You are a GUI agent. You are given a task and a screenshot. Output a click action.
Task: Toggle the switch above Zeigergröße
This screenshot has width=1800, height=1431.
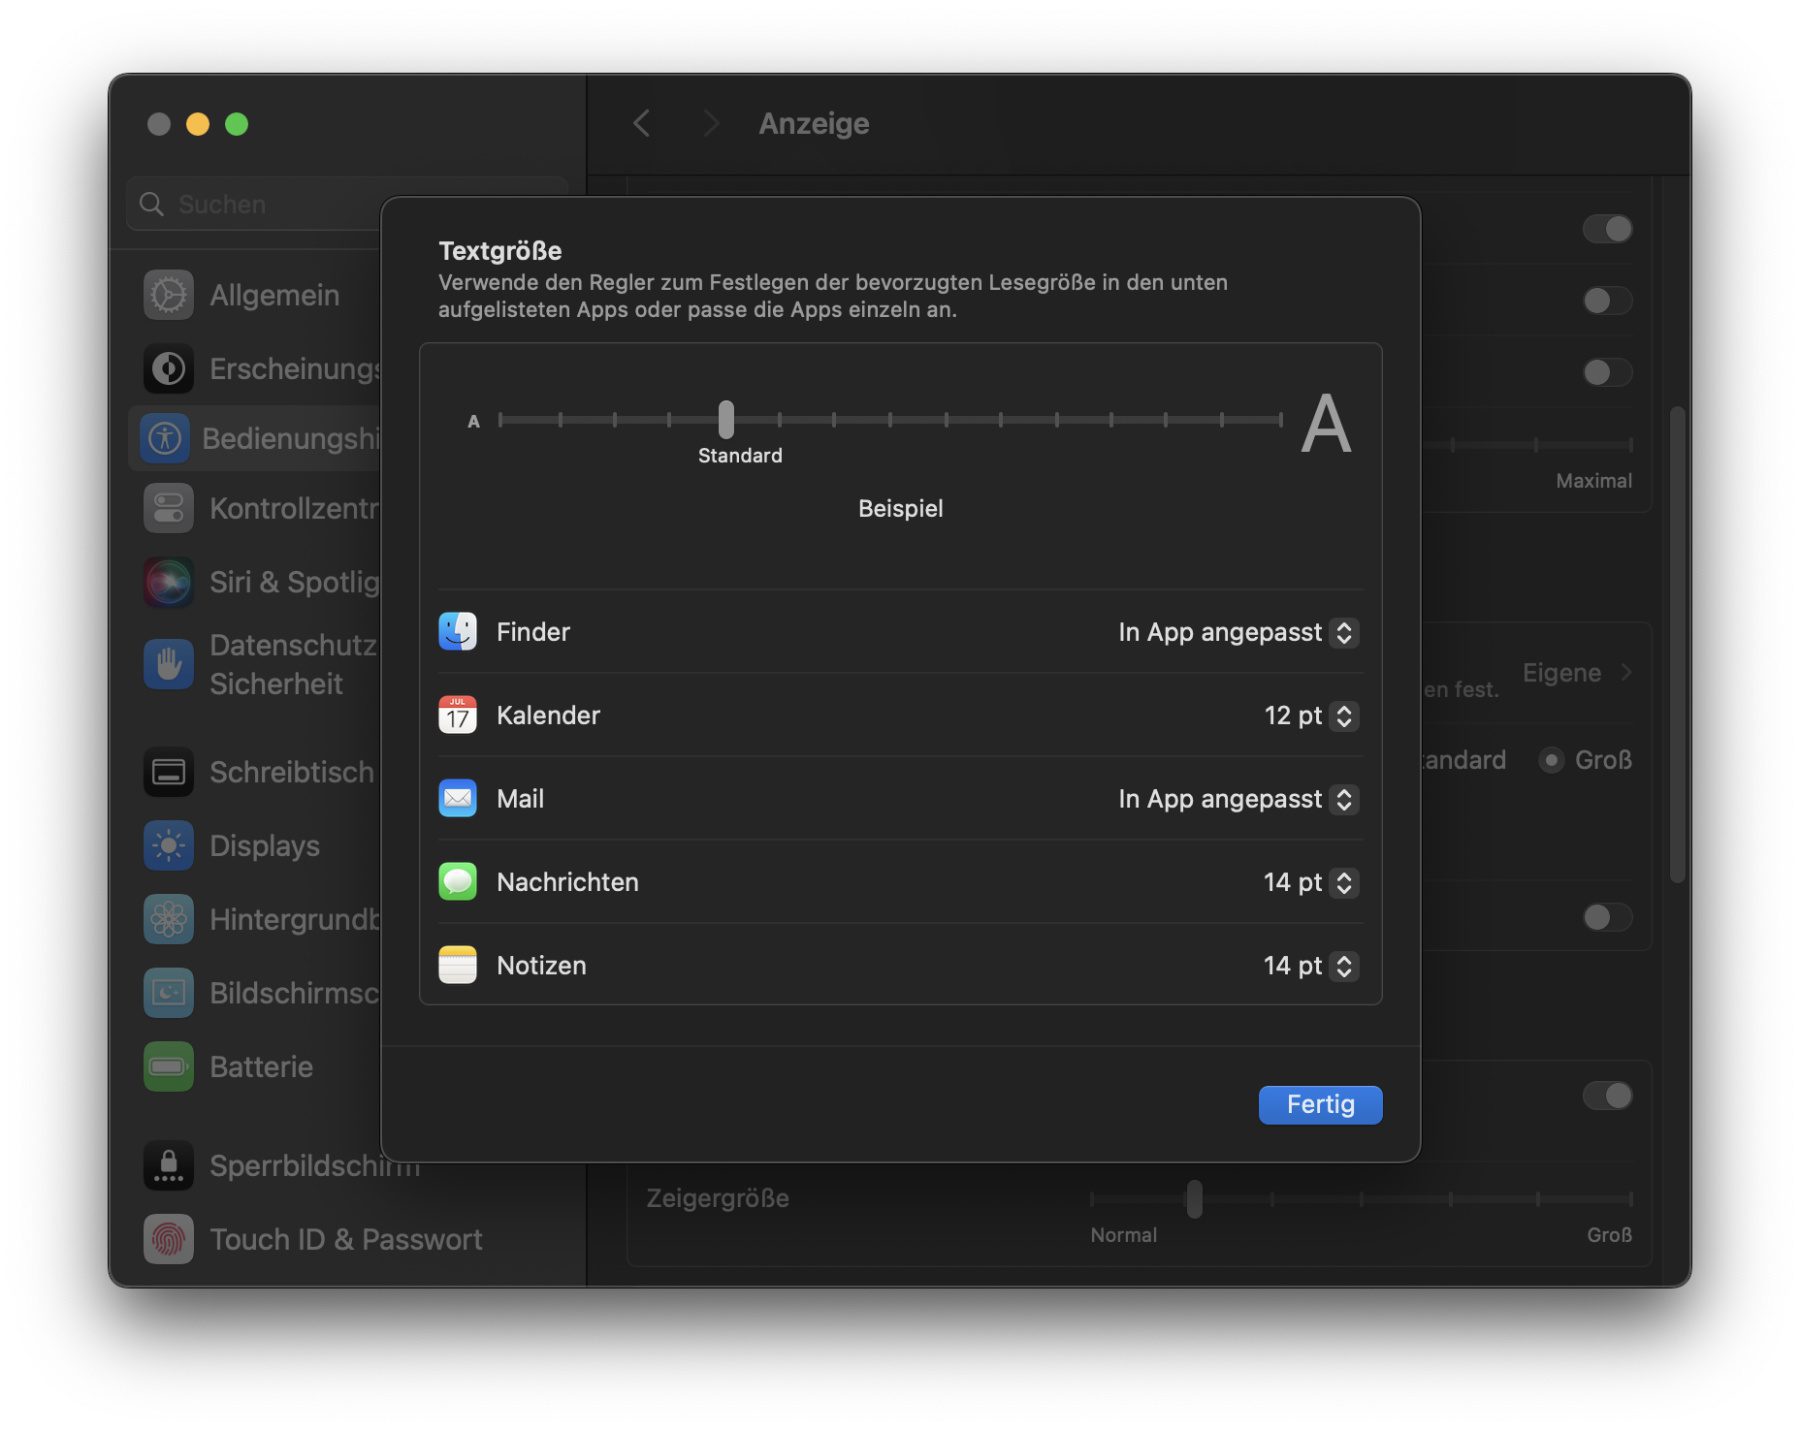[x=1606, y=1096]
